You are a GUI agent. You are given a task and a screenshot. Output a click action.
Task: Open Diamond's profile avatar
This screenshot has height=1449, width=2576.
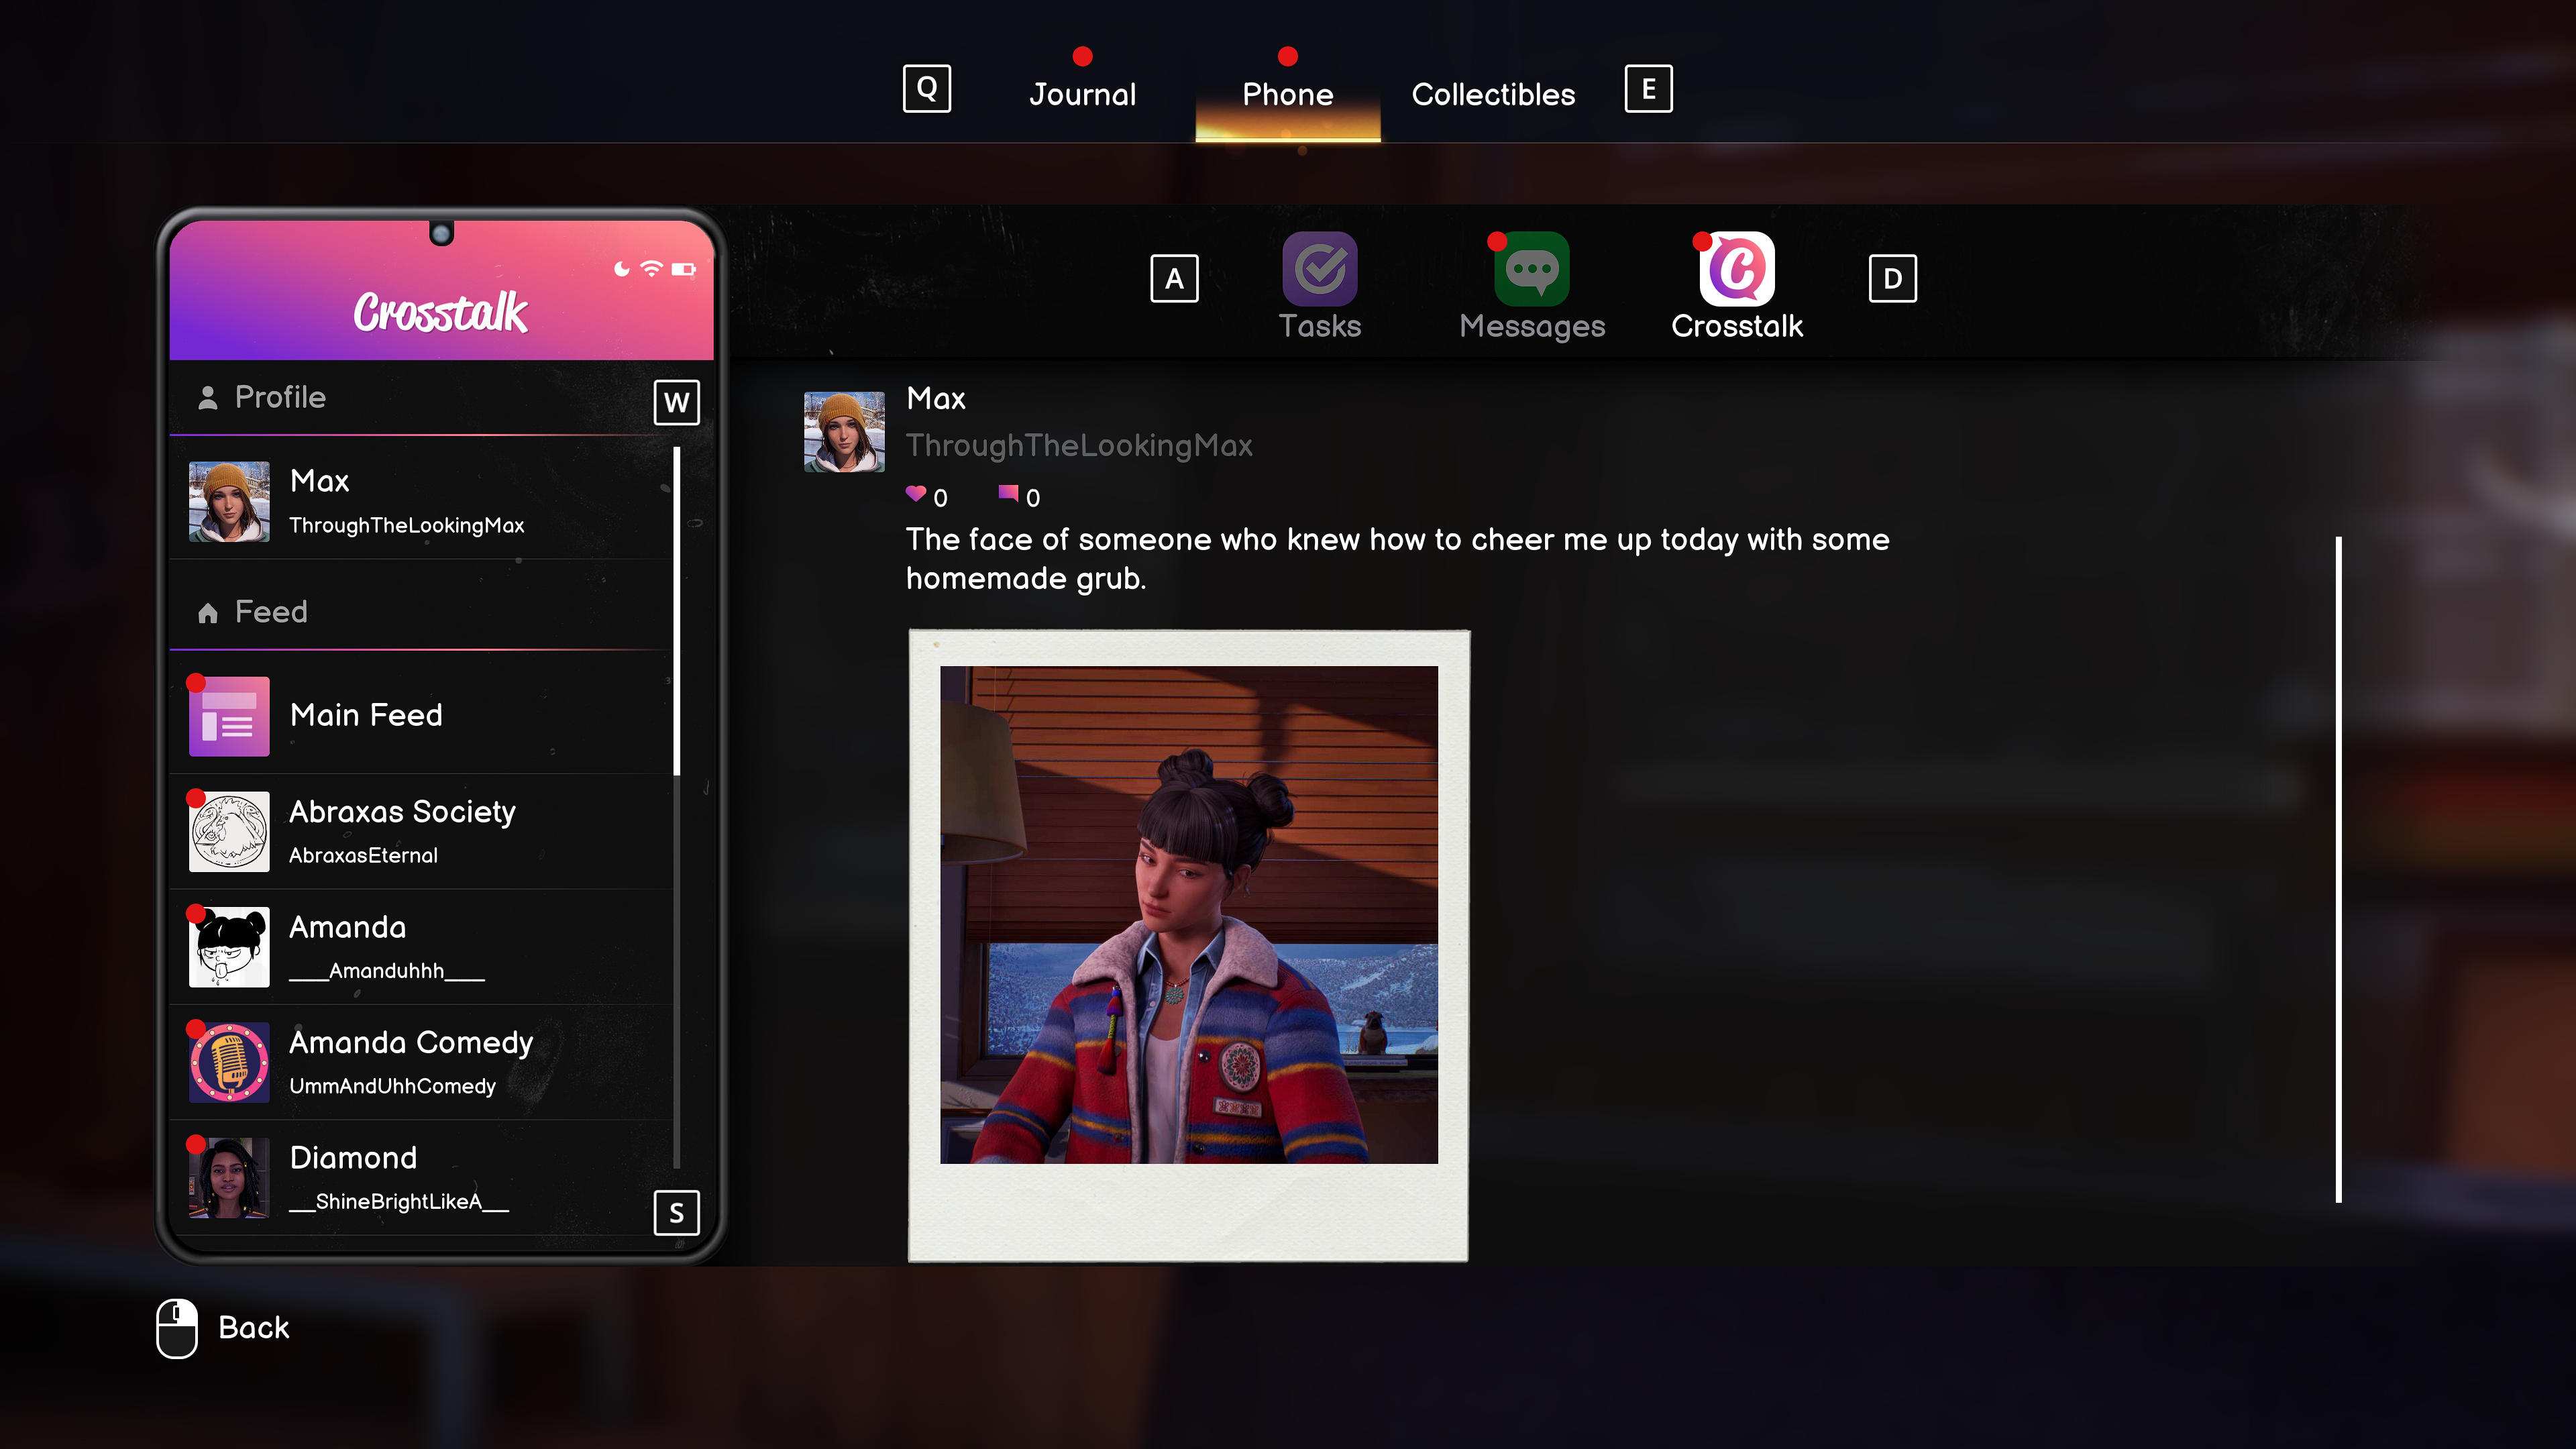click(x=229, y=1177)
